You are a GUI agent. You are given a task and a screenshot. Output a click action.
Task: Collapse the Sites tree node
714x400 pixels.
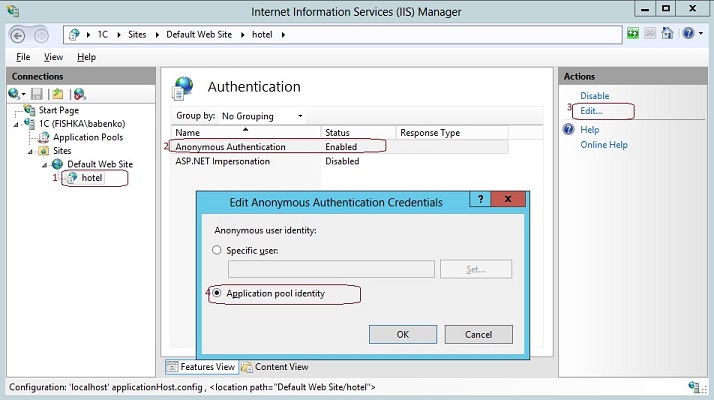31,152
